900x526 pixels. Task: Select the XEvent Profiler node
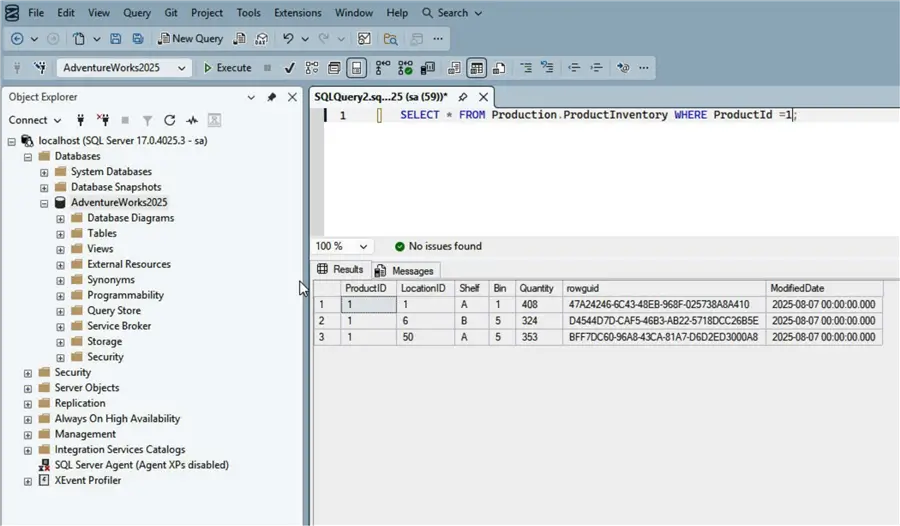point(87,481)
